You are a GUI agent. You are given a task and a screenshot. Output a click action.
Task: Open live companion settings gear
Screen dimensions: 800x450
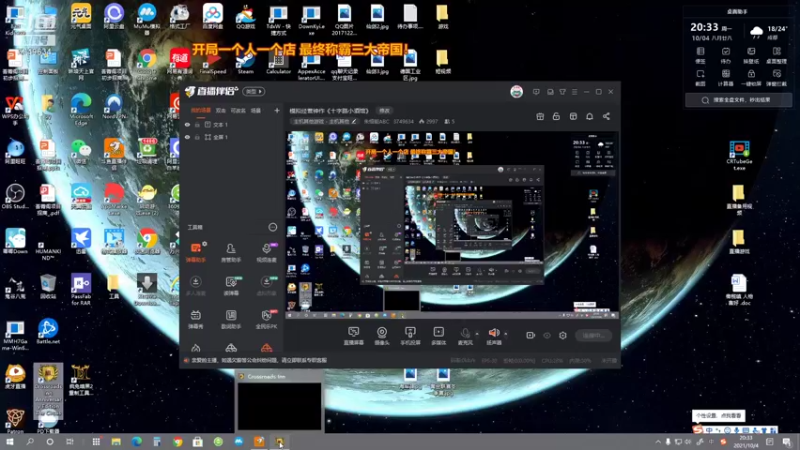point(563,335)
